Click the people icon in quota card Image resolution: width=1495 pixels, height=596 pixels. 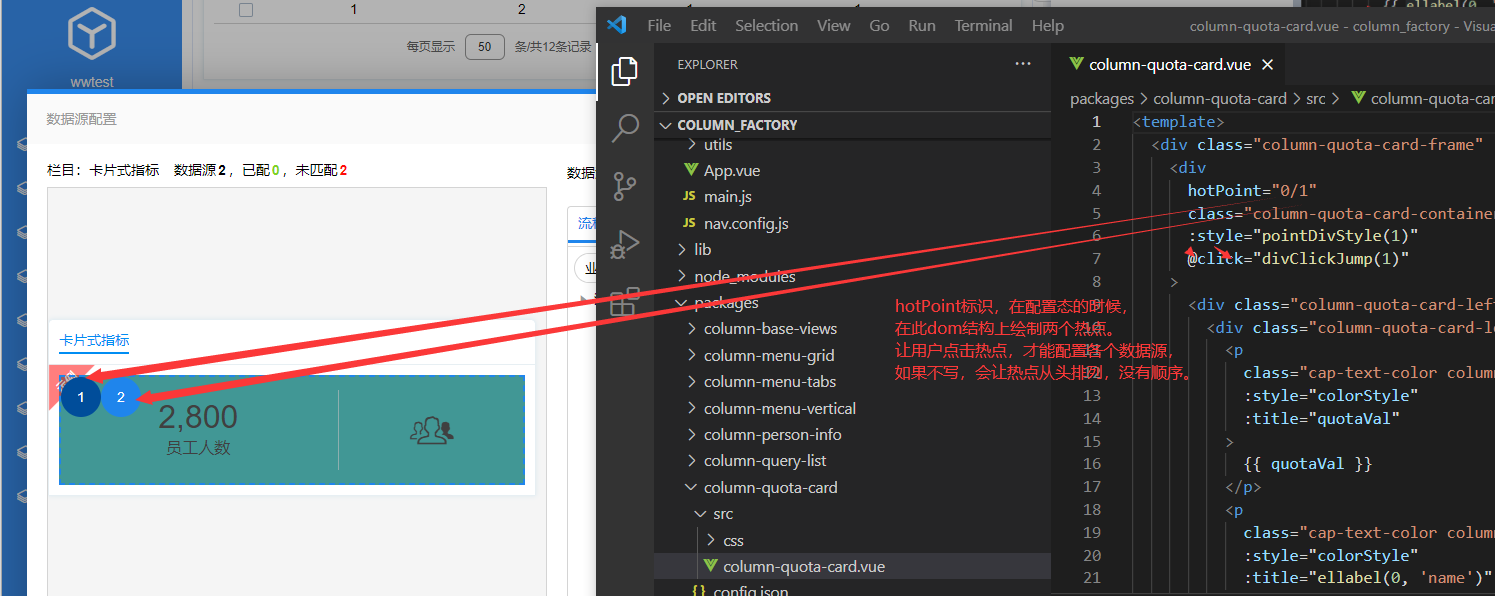pos(432,430)
